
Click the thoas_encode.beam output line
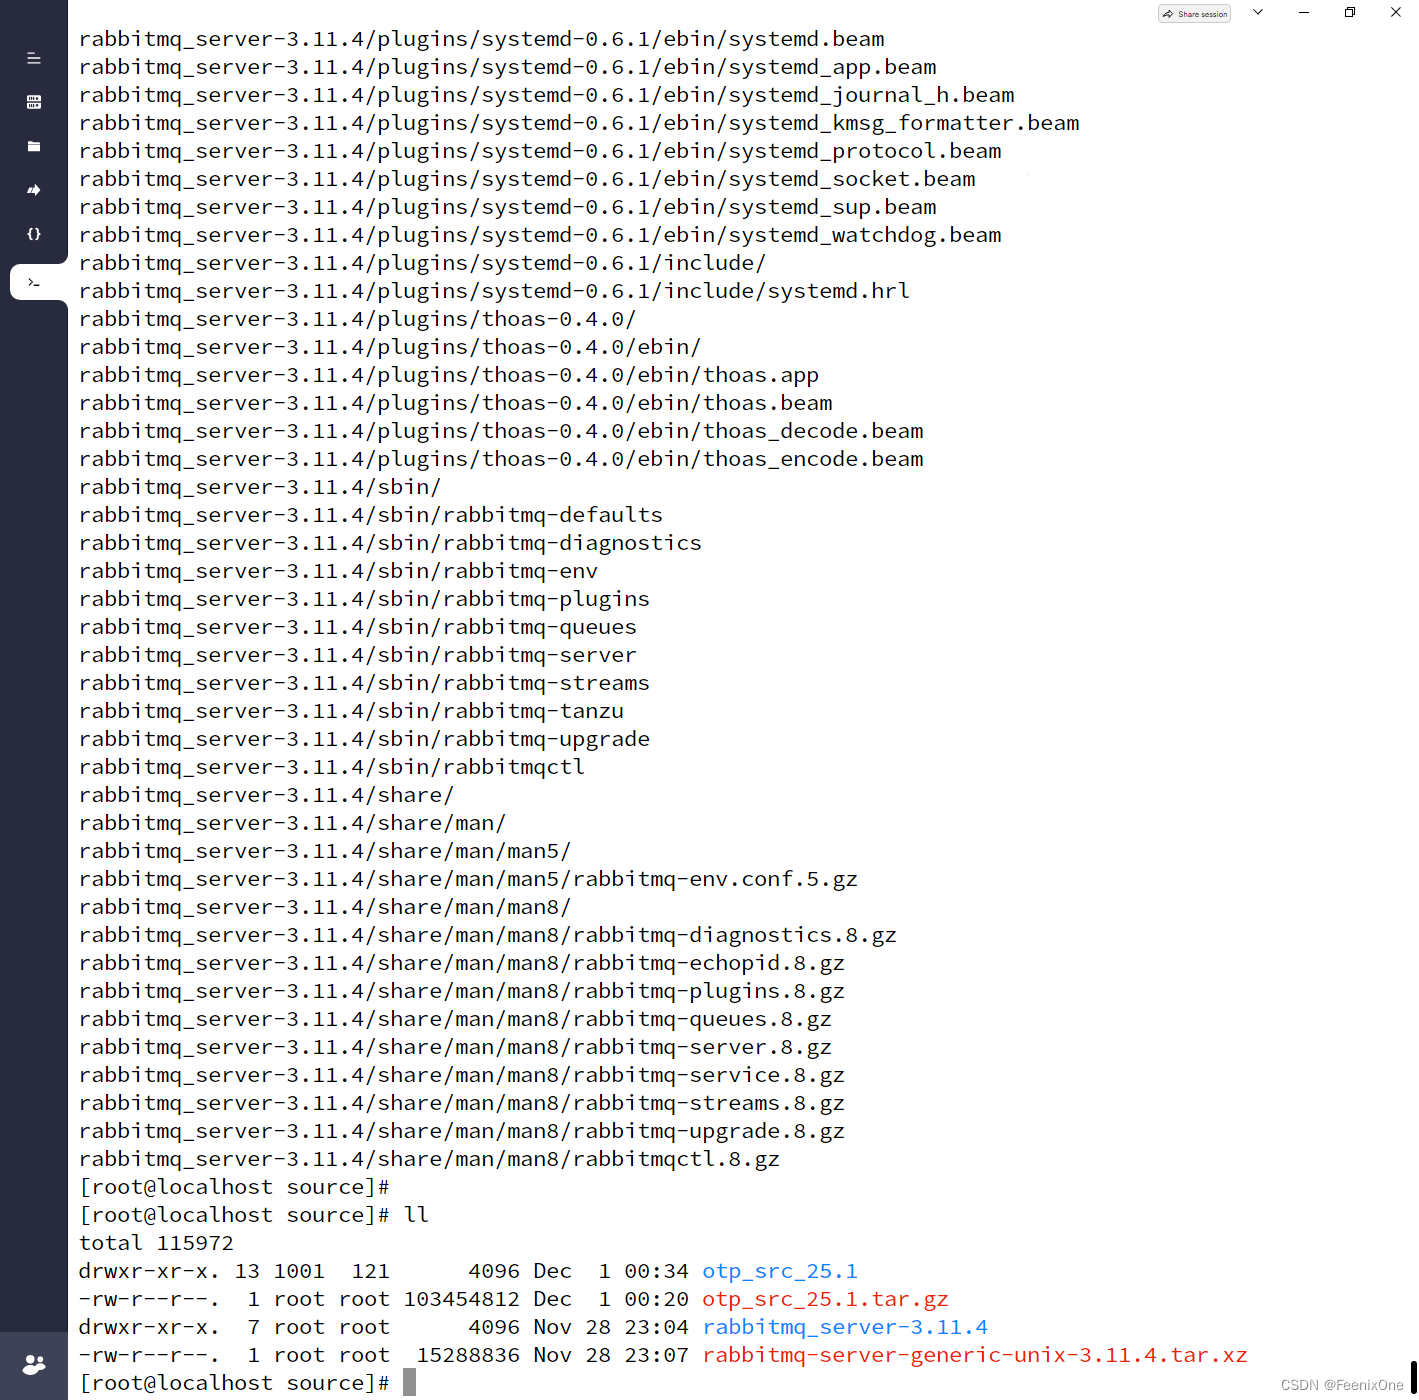pyautogui.click(x=501, y=459)
